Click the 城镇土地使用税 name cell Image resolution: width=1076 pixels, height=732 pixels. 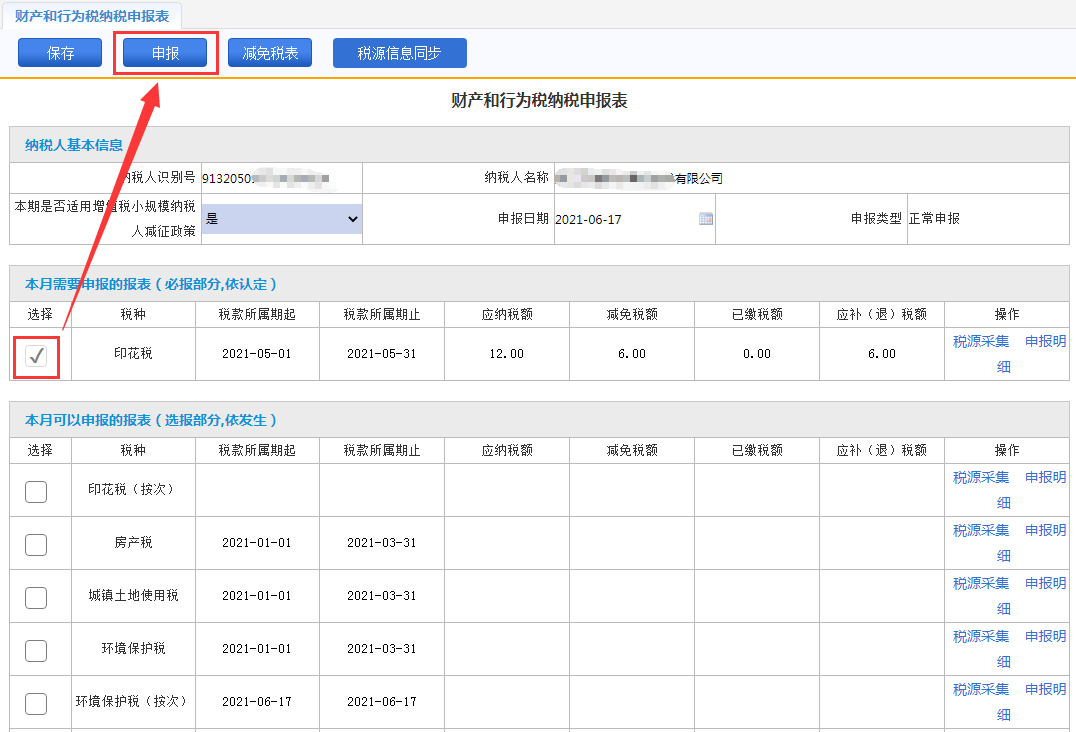133,595
